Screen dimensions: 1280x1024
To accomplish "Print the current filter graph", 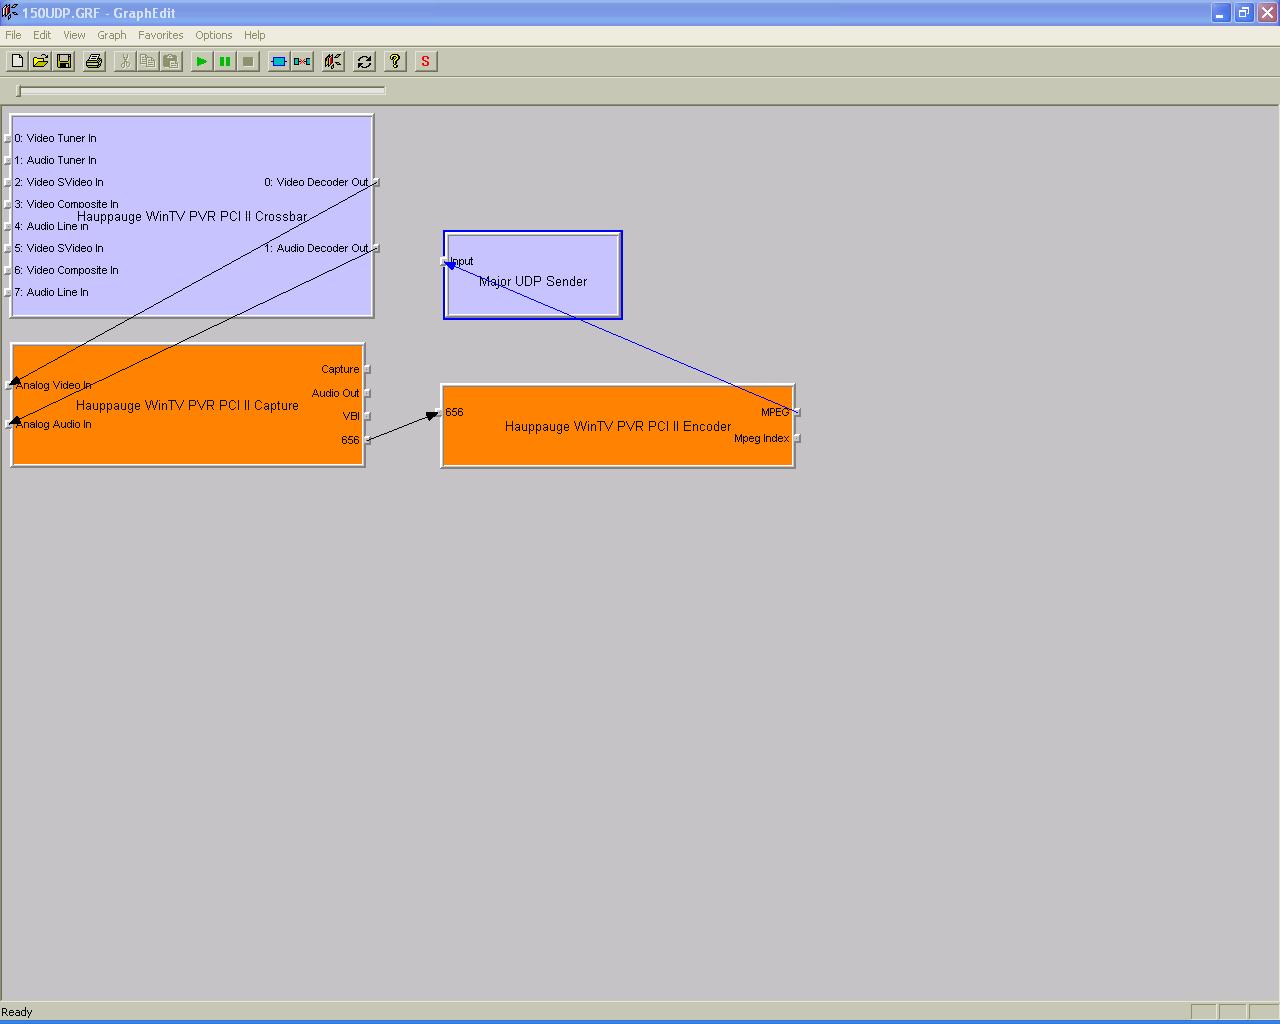I will [x=93, y=61].
